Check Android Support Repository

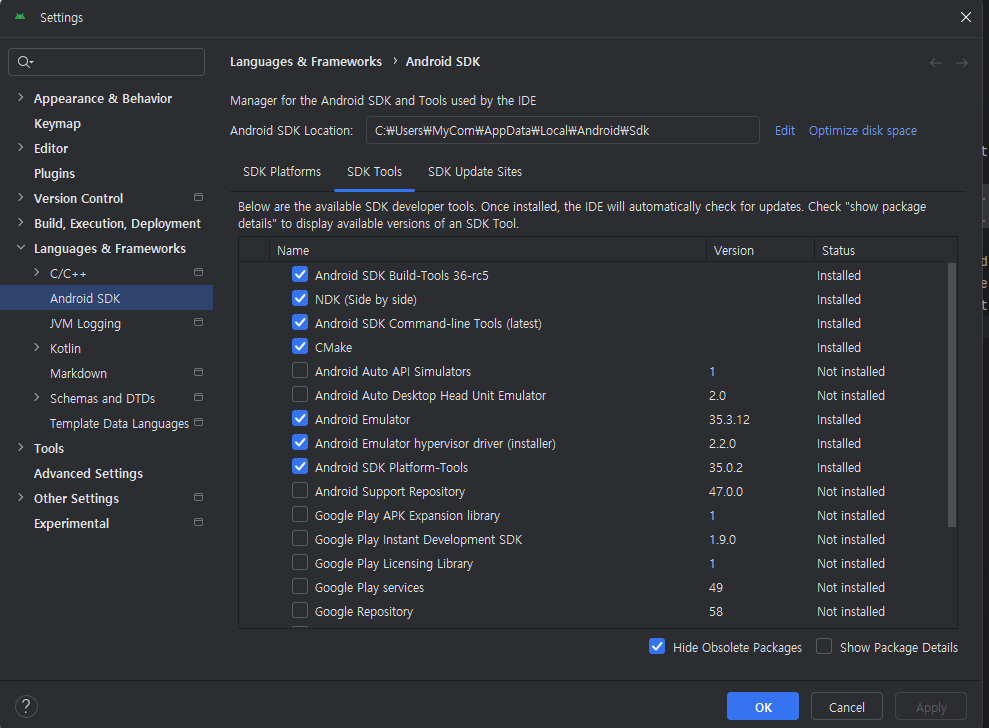[x=300, y=490]
